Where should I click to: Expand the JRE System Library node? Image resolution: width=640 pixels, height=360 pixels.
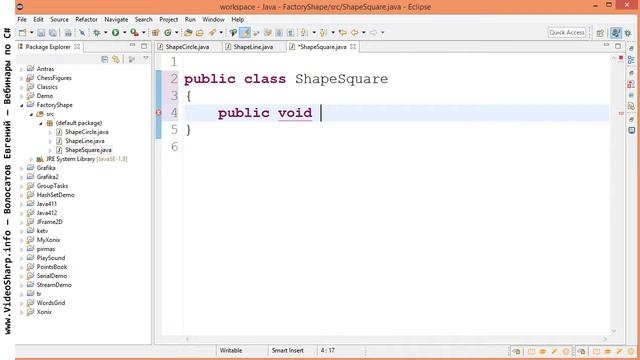point(31,159)
